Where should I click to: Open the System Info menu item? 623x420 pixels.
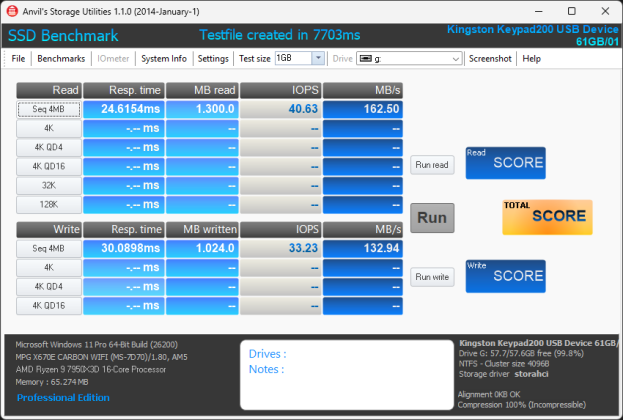[x=164, y=59]
